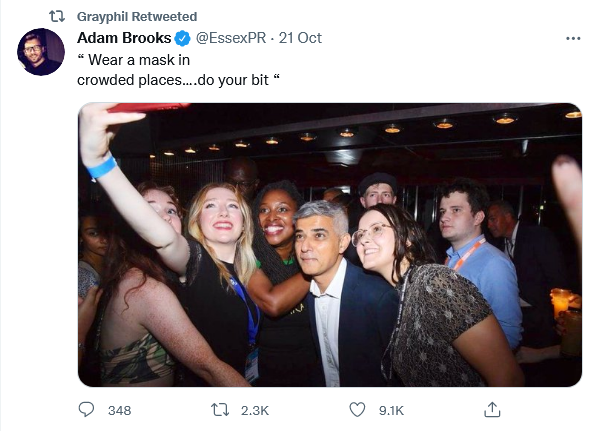Image resolution: width=598 pixels, height=431 pixels.
Task: Open the 21 Oct timestamp
Action: point(300,38)
